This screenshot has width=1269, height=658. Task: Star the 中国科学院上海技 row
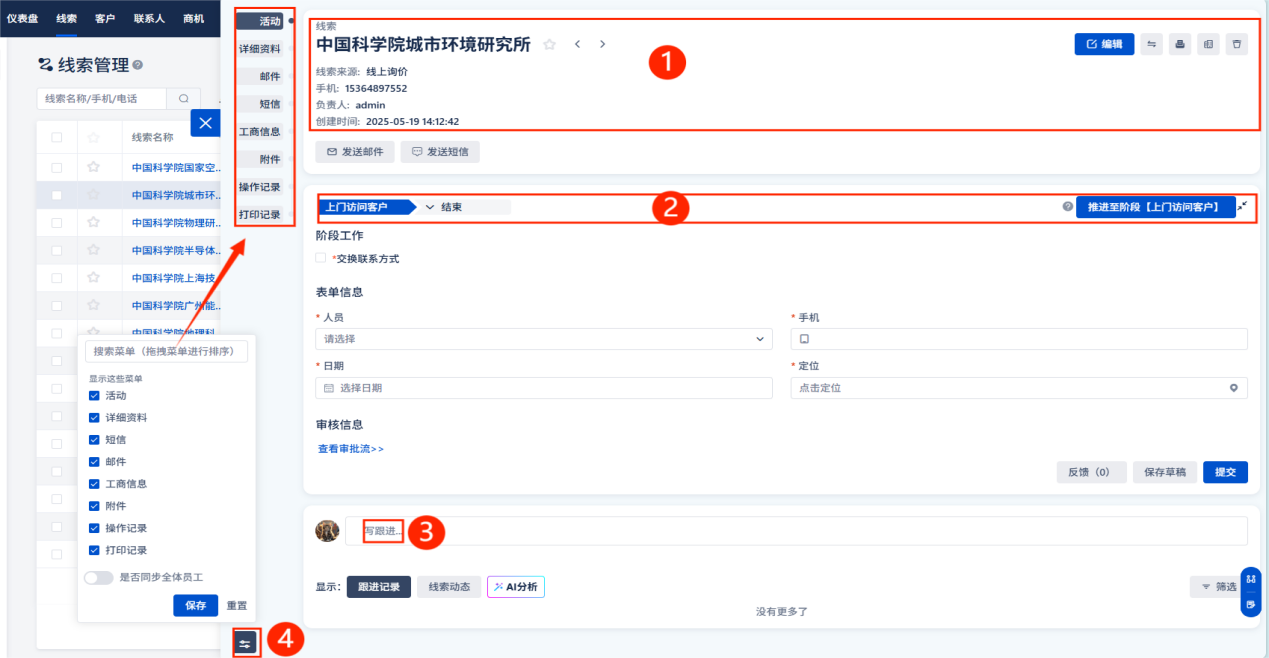click(94, 277)
